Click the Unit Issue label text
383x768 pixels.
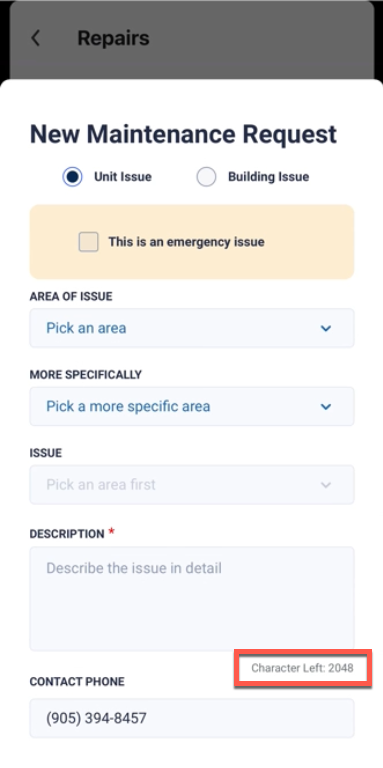(123, 177)
